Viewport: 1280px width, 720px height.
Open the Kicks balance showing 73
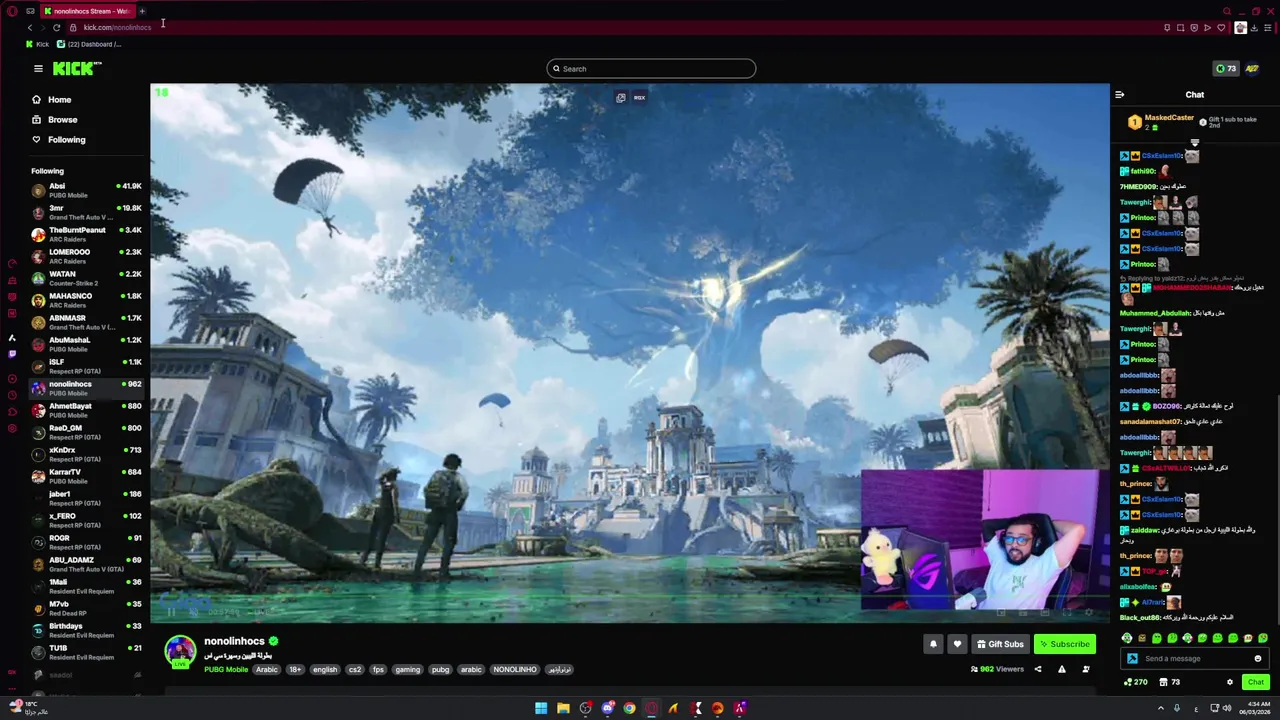pos(1225,69)
